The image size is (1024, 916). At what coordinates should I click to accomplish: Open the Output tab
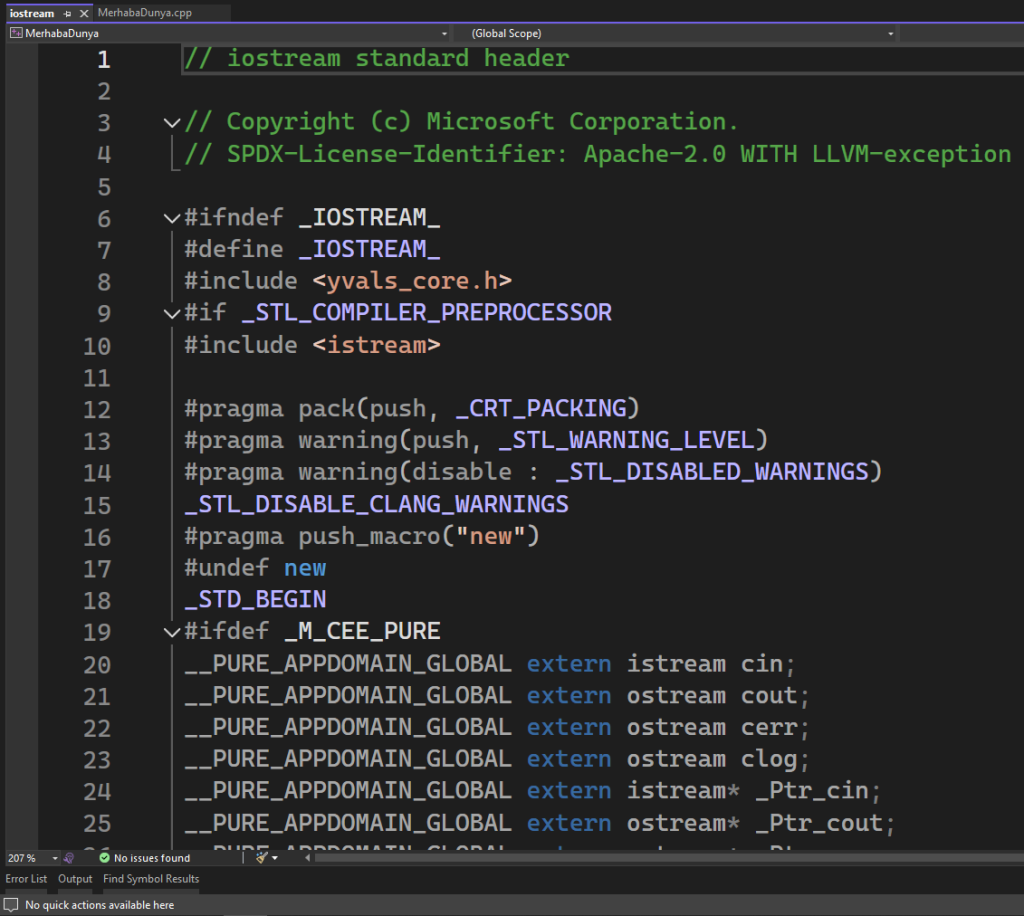click(x=75, y=879)
